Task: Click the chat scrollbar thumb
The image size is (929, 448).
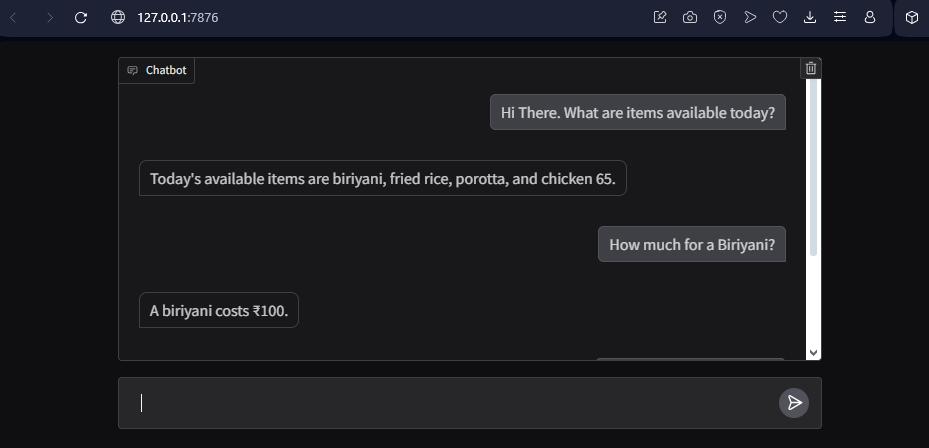Action: pos(813,167)
